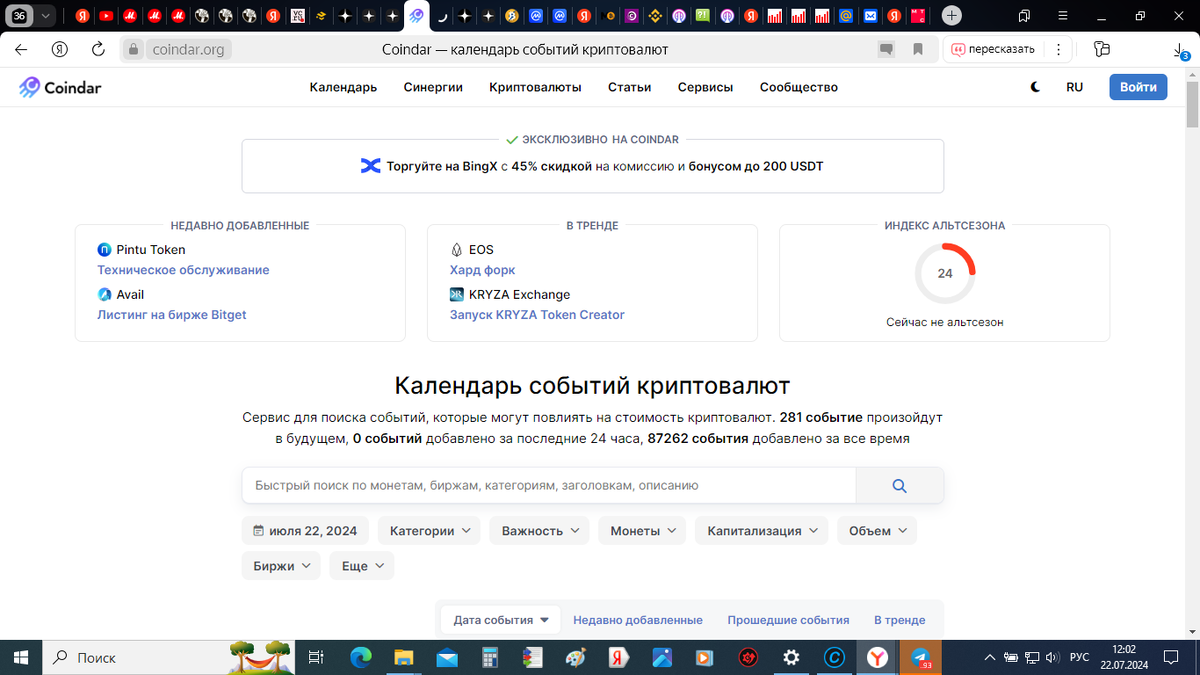Viewport: 1200px width, 675px height.
Task: Click the lock icon in the address bar
Action: [x=135, y=49]
